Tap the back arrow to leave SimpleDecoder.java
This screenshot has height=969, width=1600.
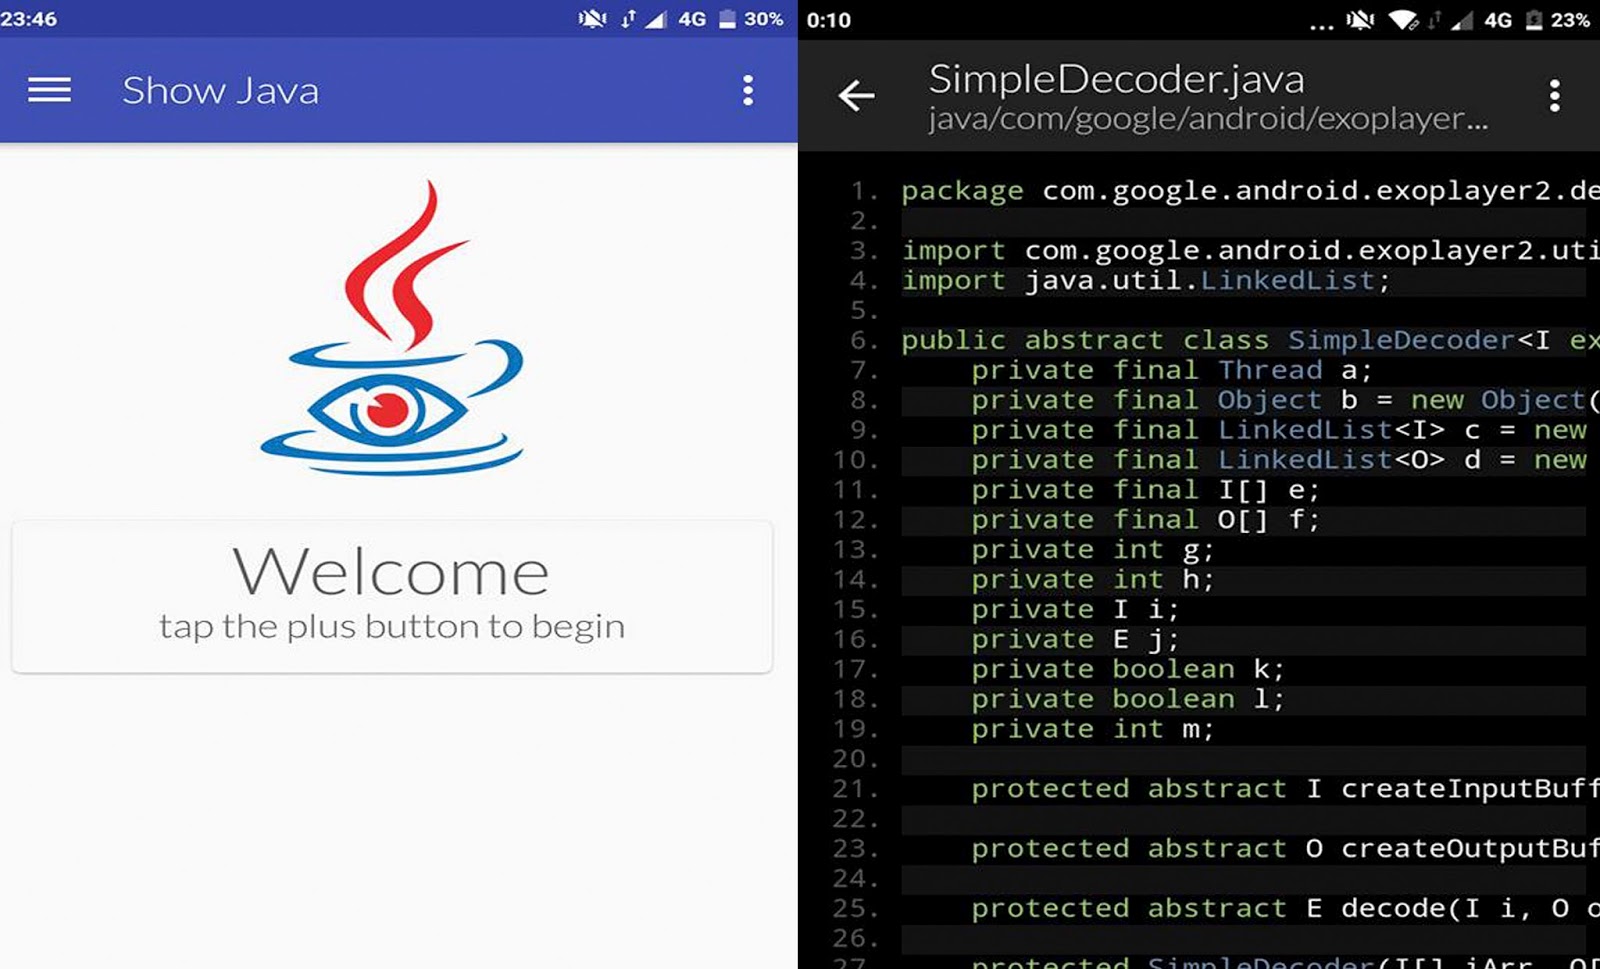(x=855, y=96)
